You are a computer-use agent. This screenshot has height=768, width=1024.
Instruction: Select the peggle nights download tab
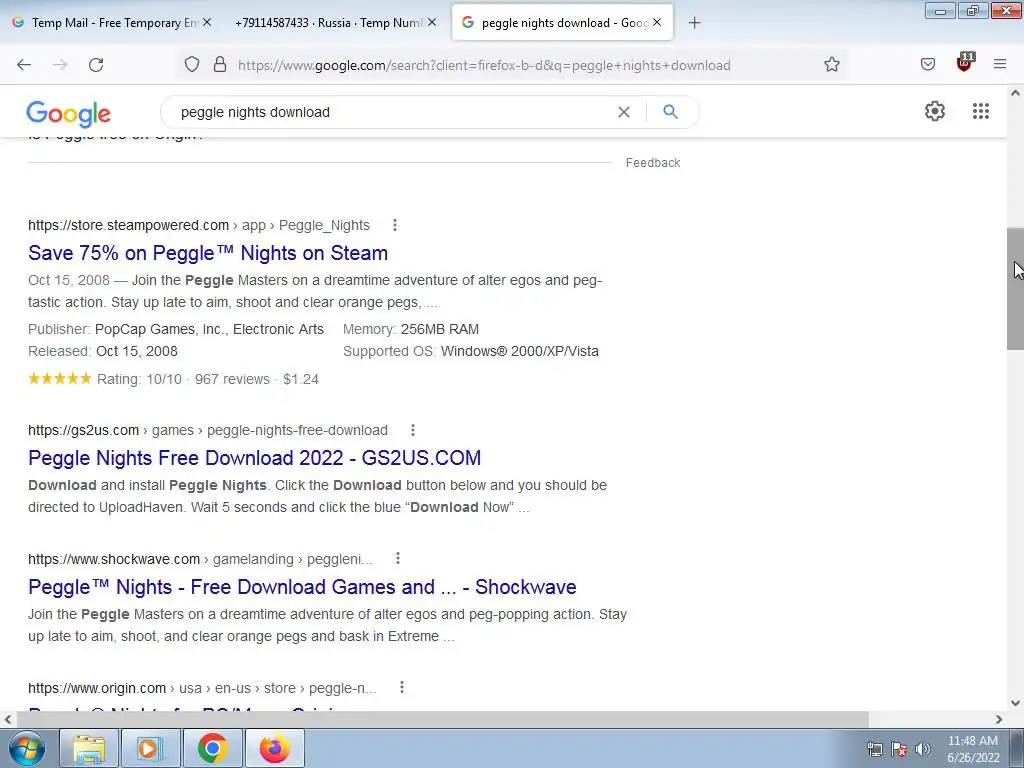point(562,23)
